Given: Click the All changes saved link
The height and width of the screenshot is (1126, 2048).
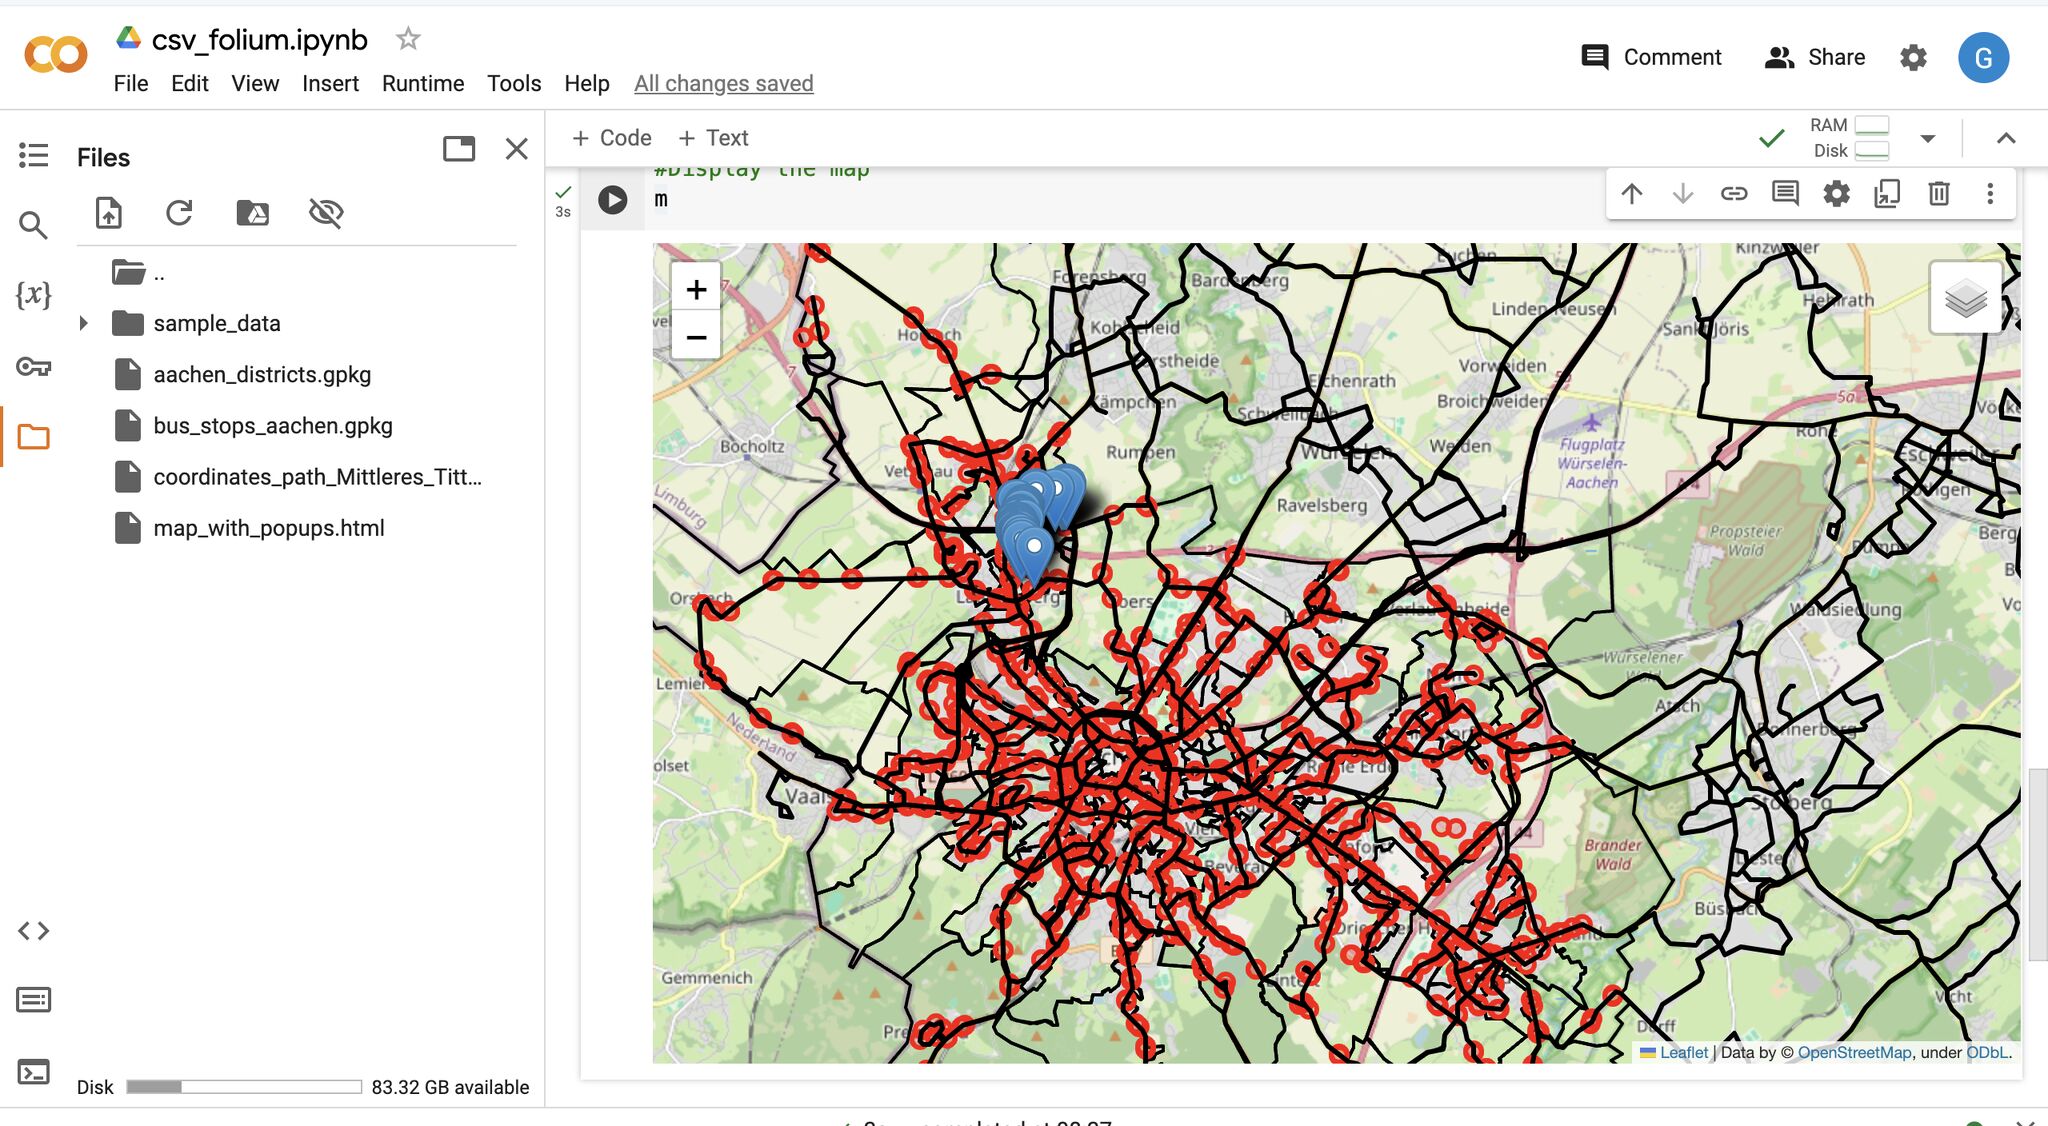Looking at the screenshot, I should coord(724,83).
